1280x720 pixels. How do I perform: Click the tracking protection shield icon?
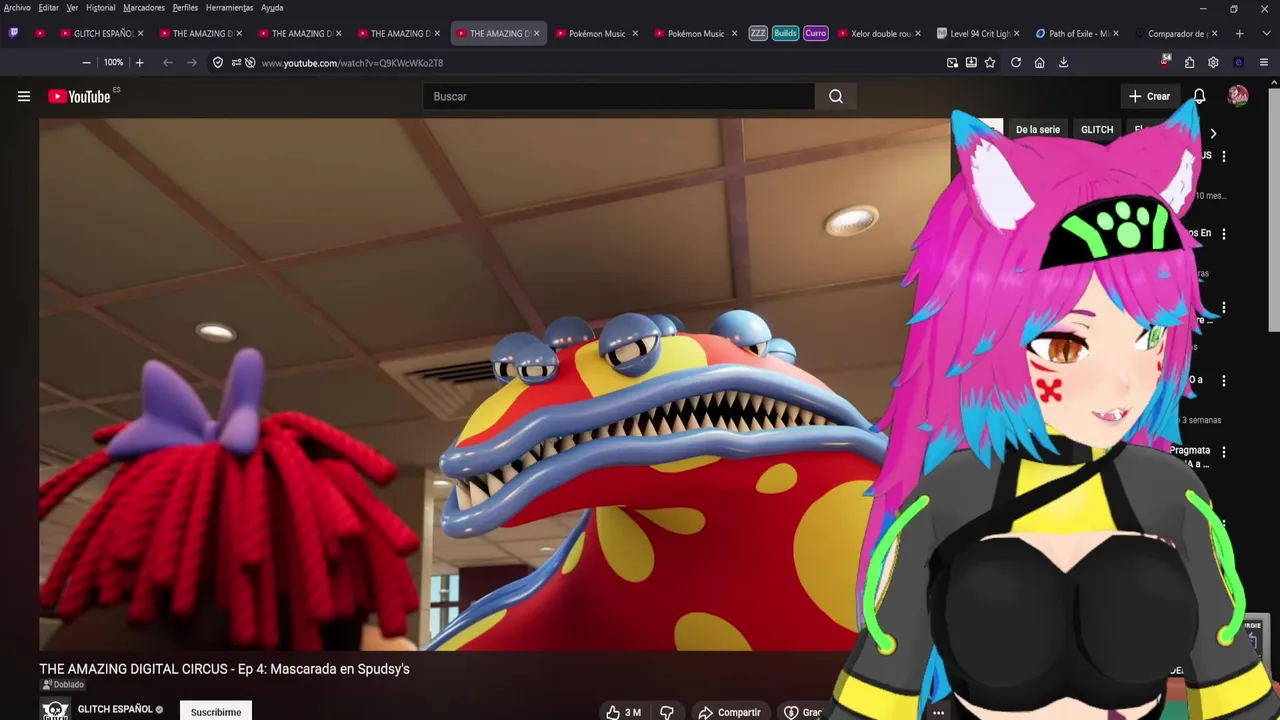coord(217,62)
